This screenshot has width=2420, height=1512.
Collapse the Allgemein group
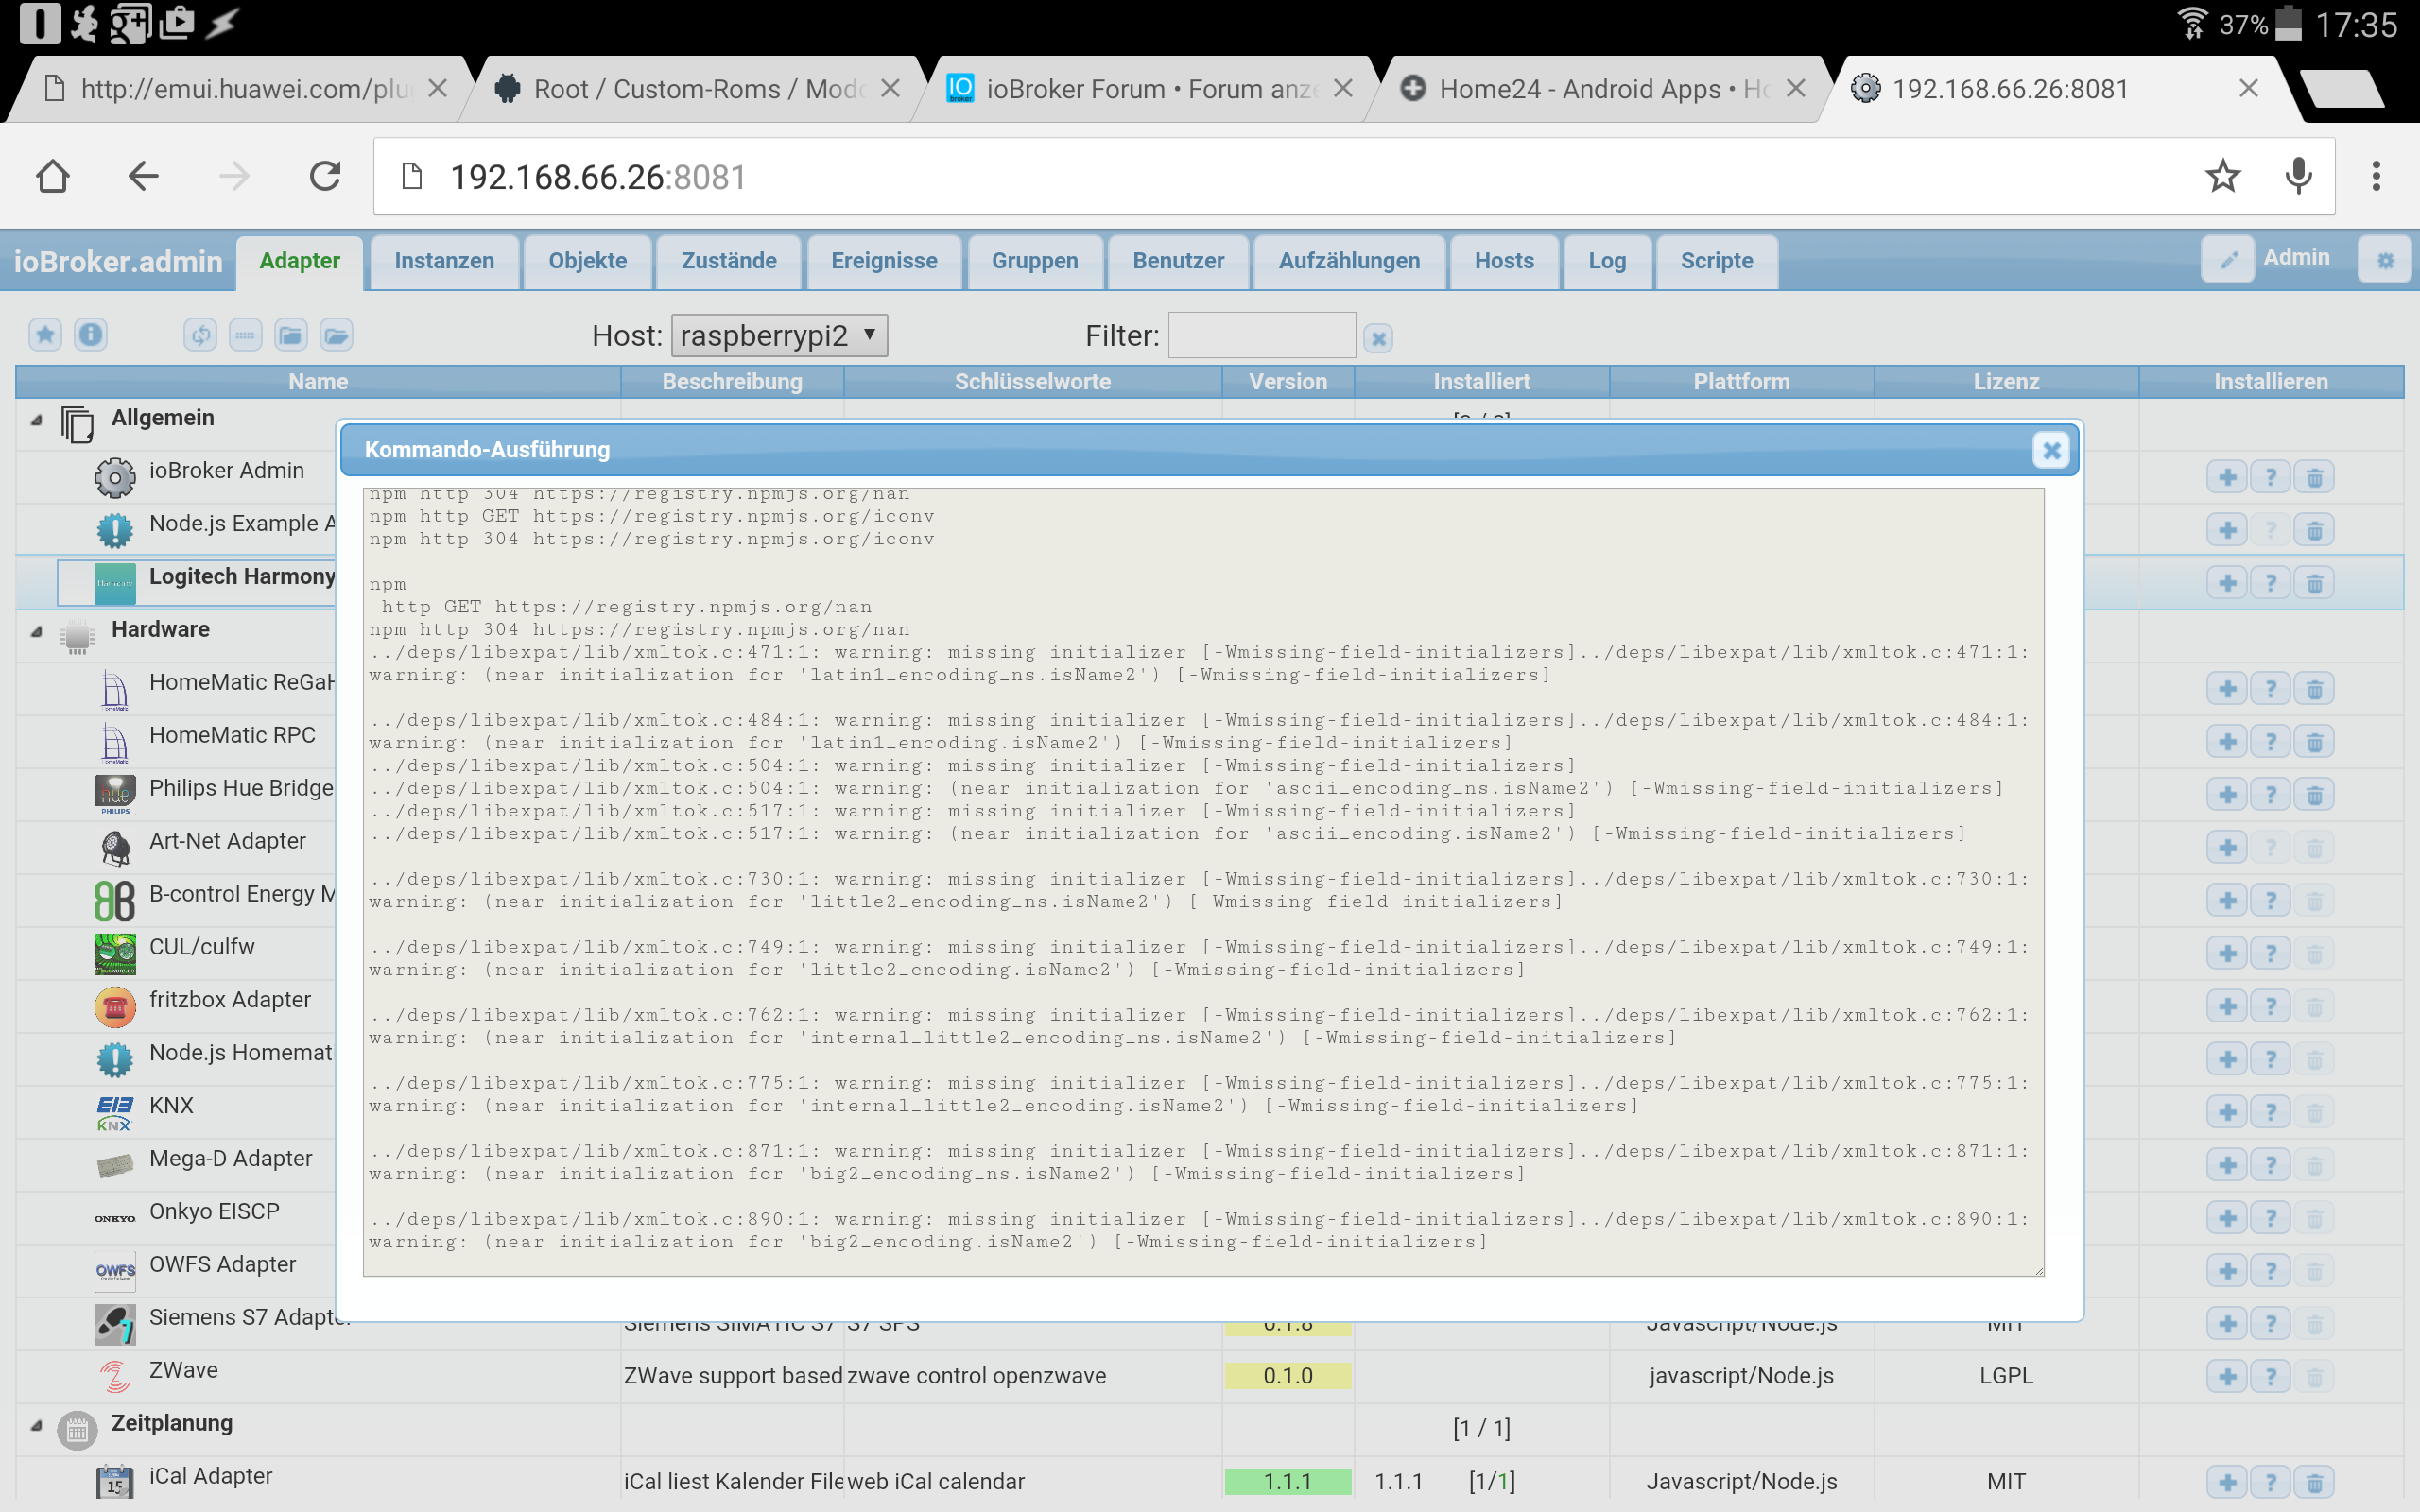[x=37, y=420]
